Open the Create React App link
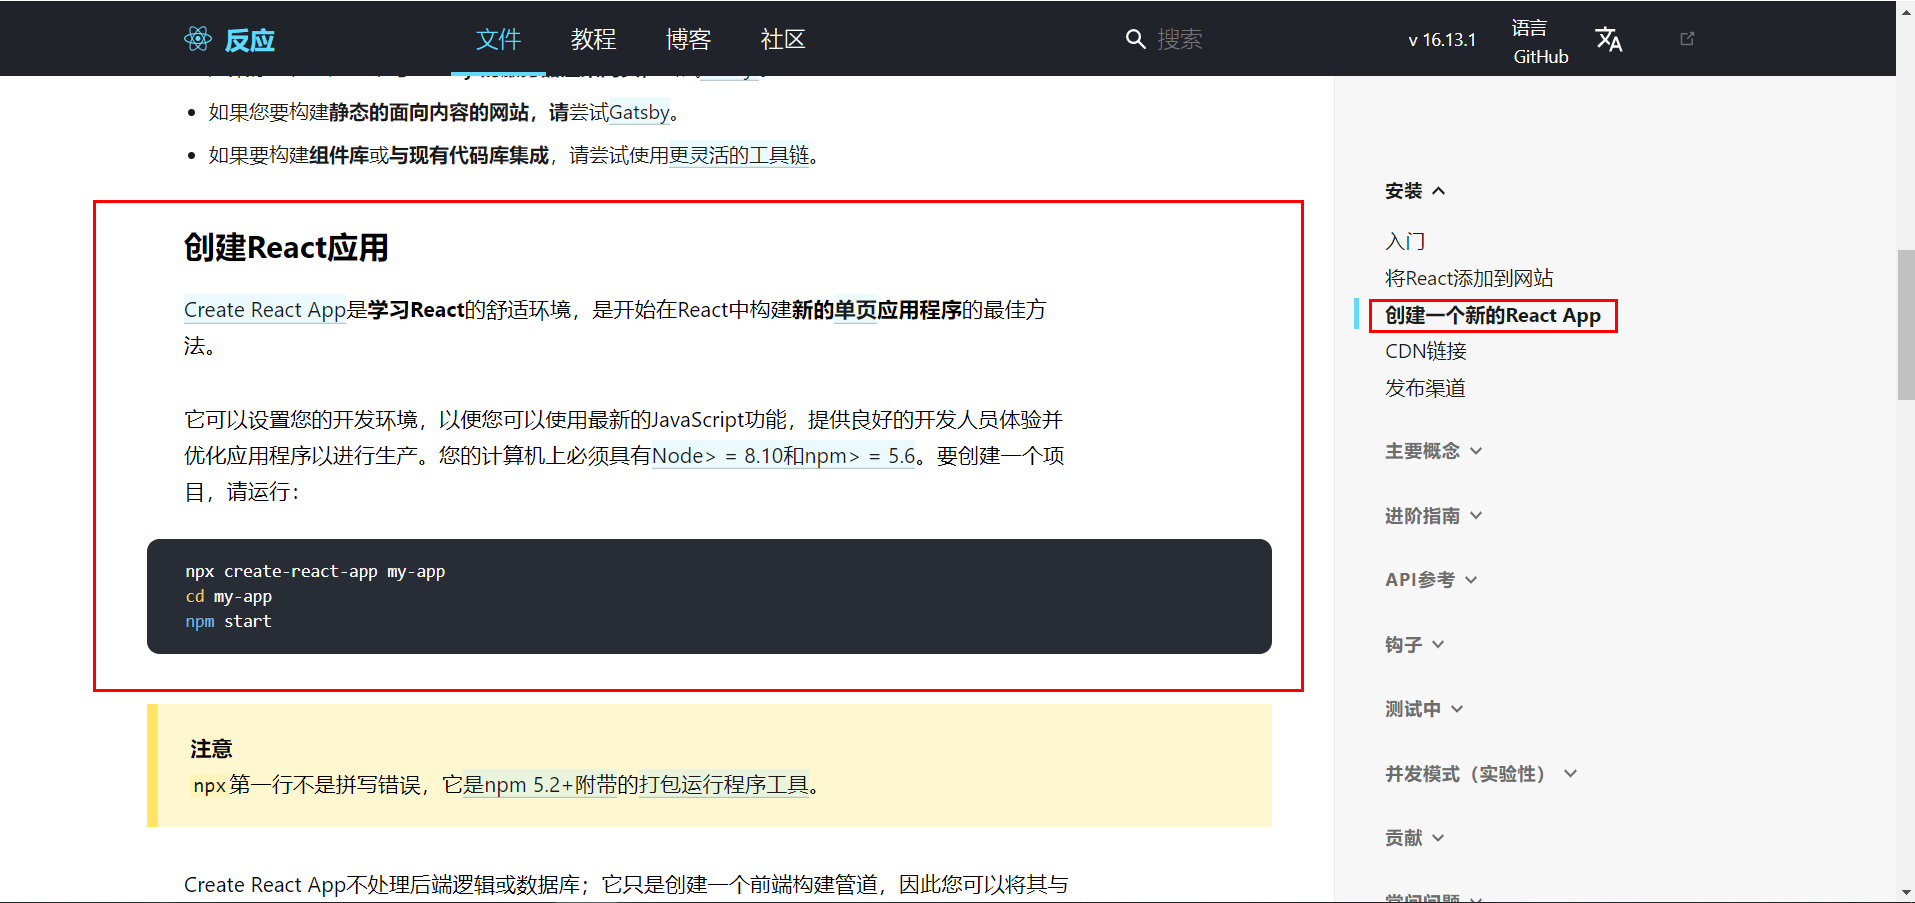This screenshot has width=1915, height=903. click(x=265, y=310)
